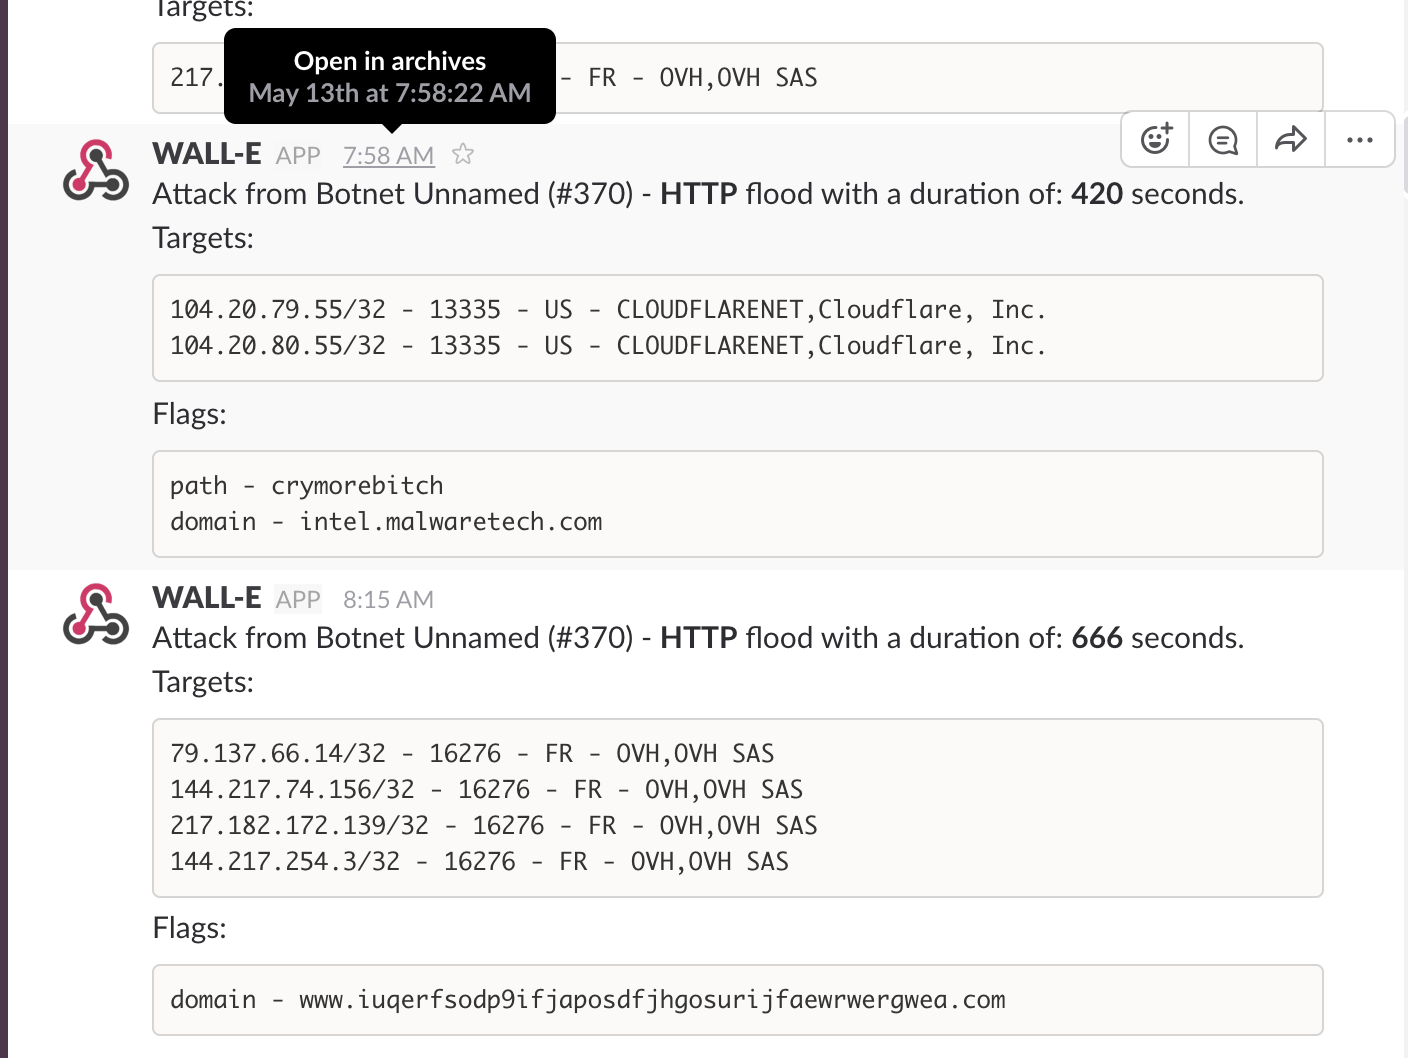Star the 7:58 AM WALL-E message
1408x1058 pixels.
click(x=463, y=154)
